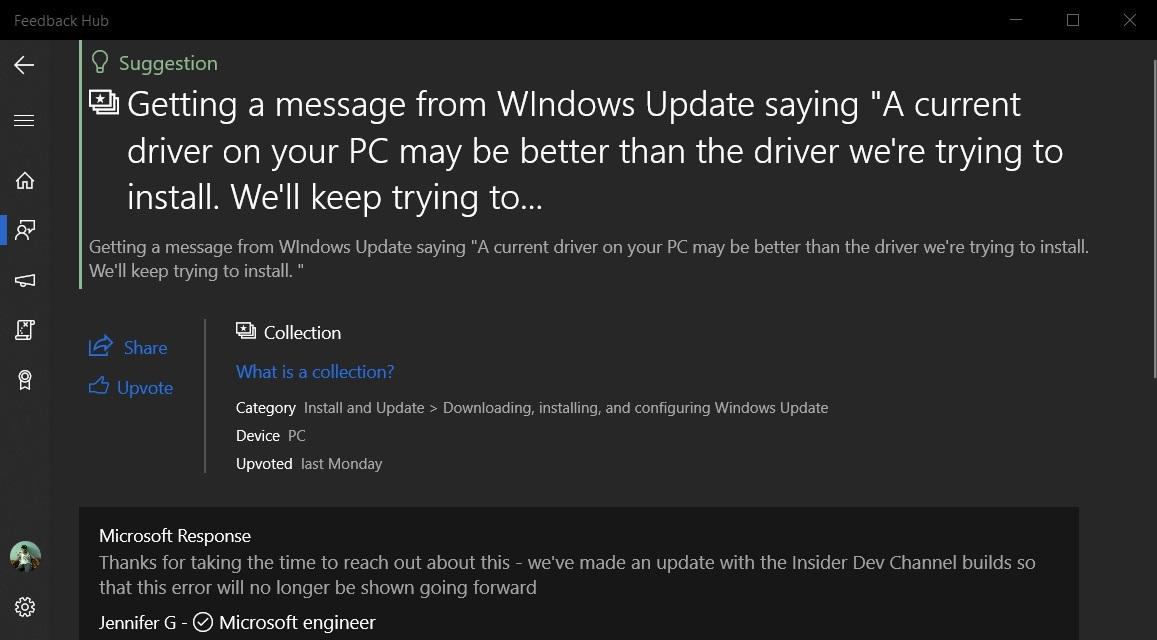Image resolution: width=1157 pixels, height=640 pixels.
Task: Upvote this Windows Update suggestion
Action: (130, 387)
